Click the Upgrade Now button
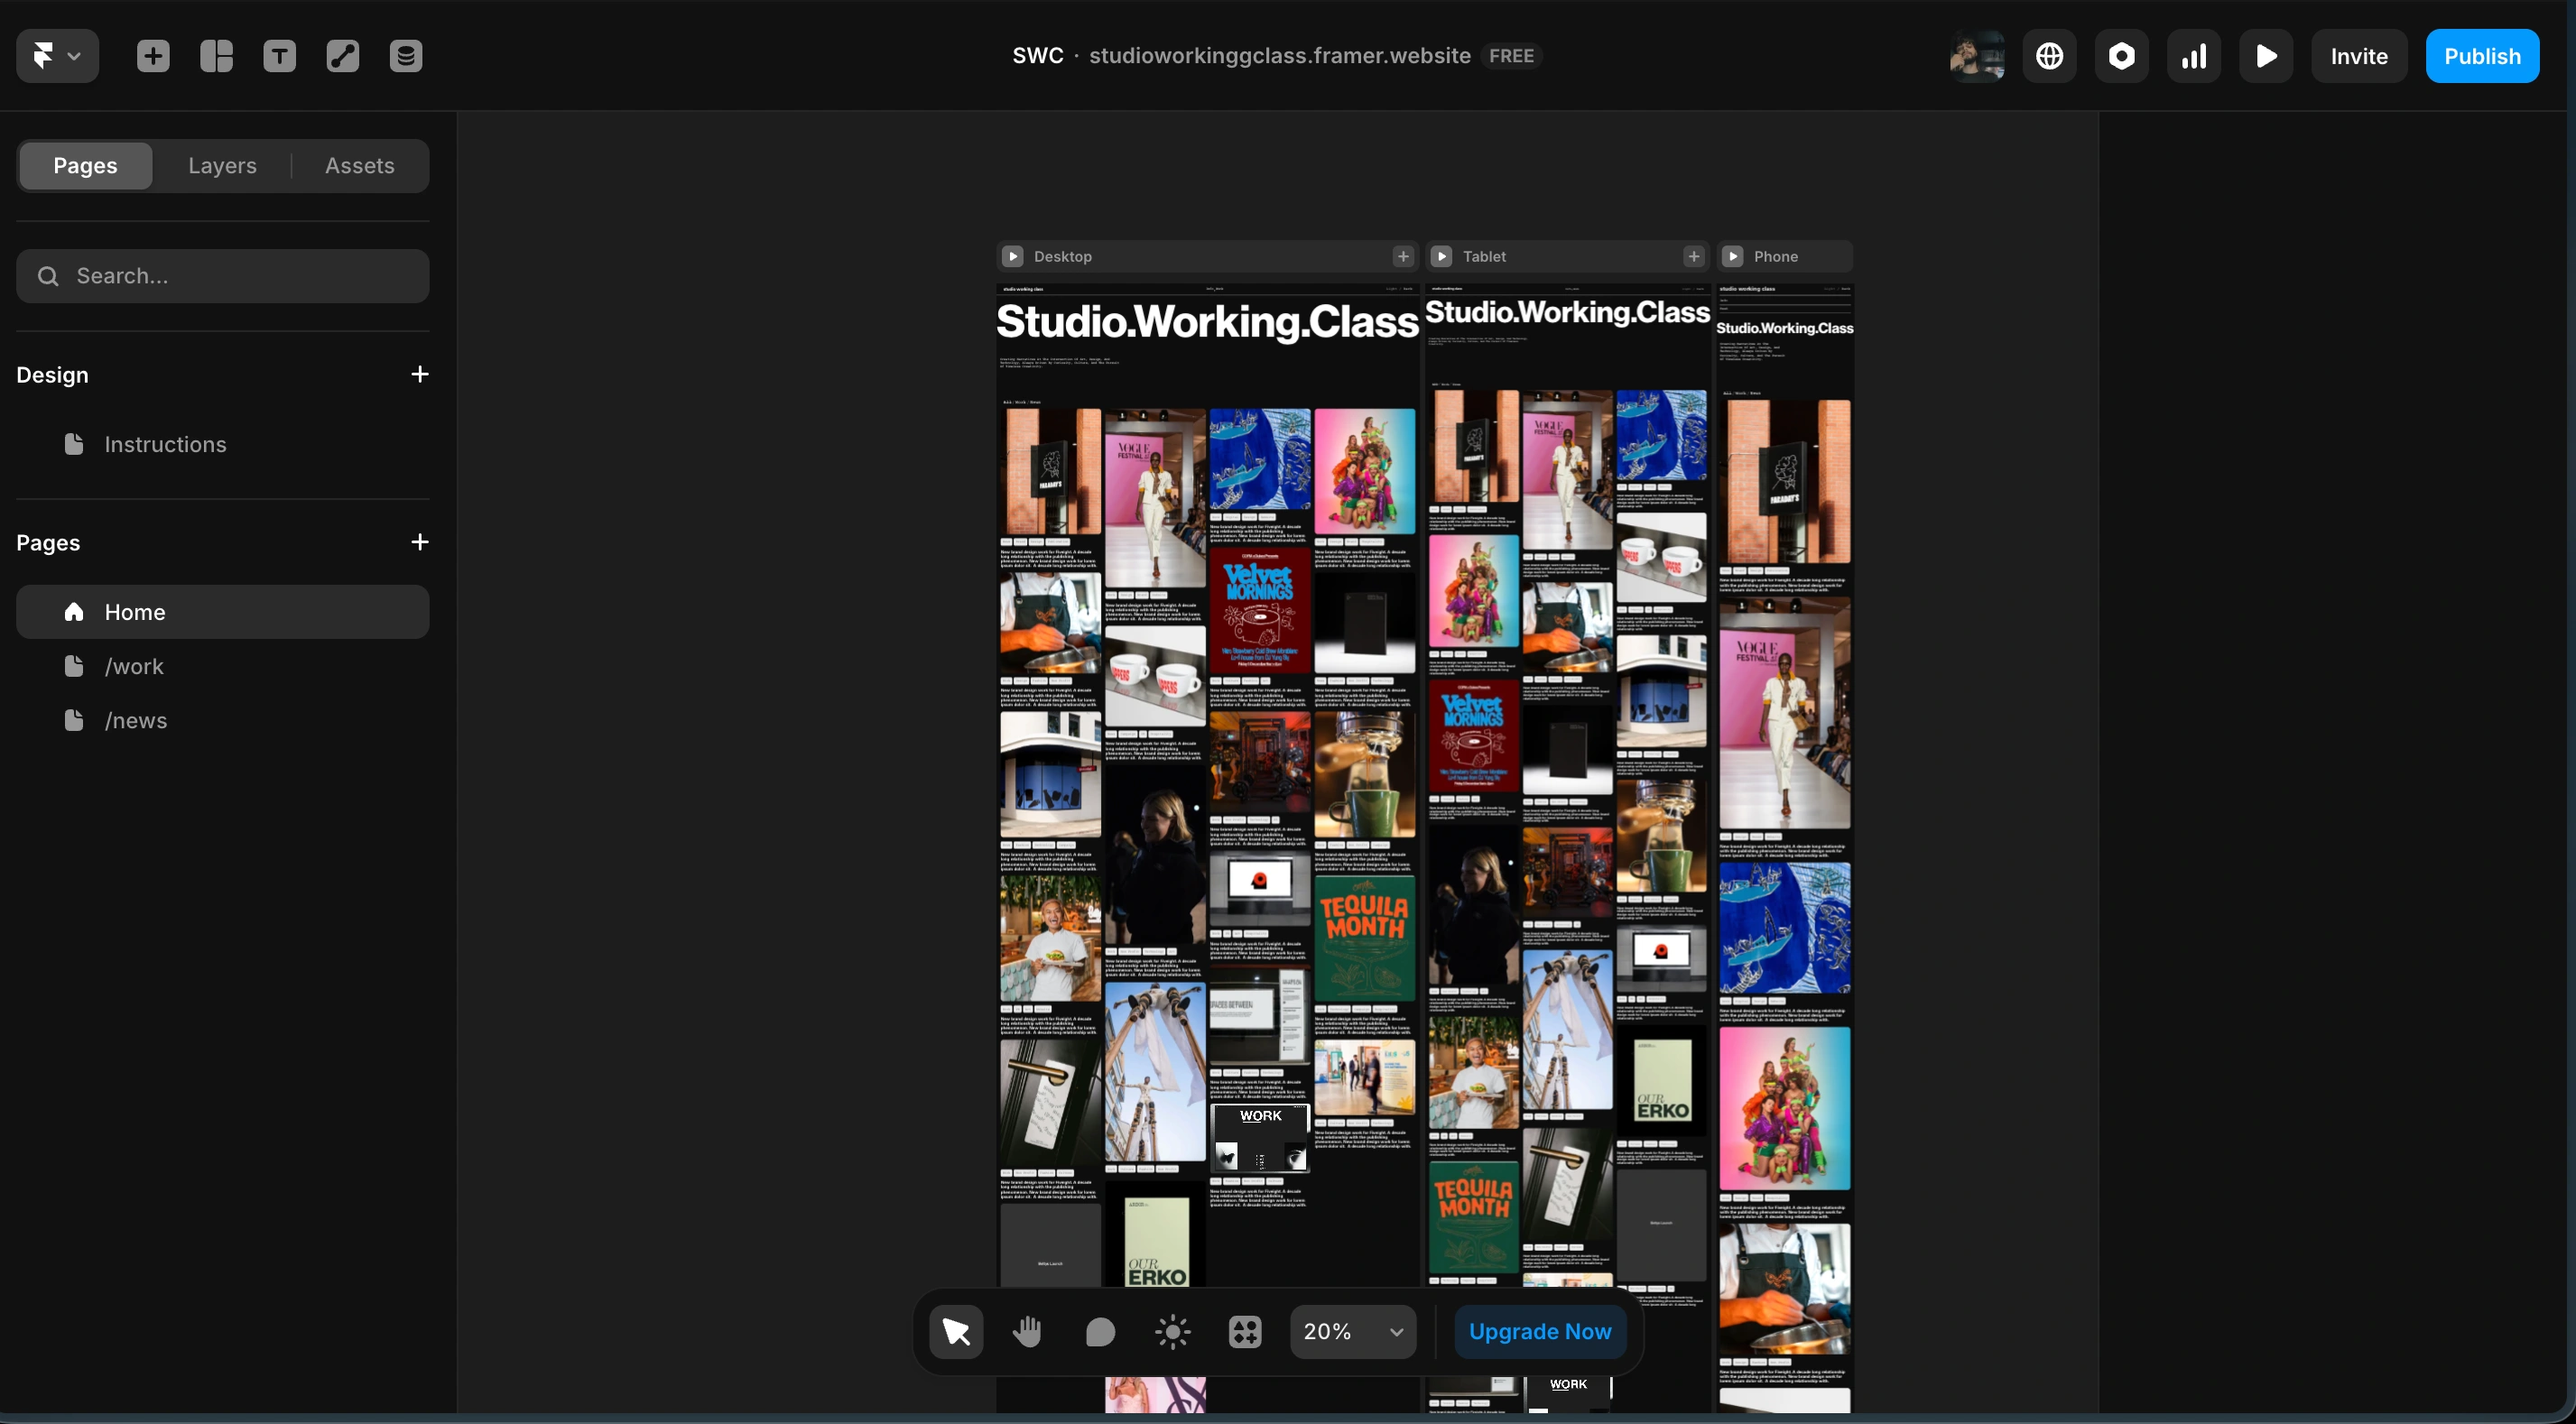Viewport: 2576px width, 1424px height. click(x=1539, y=1331)
